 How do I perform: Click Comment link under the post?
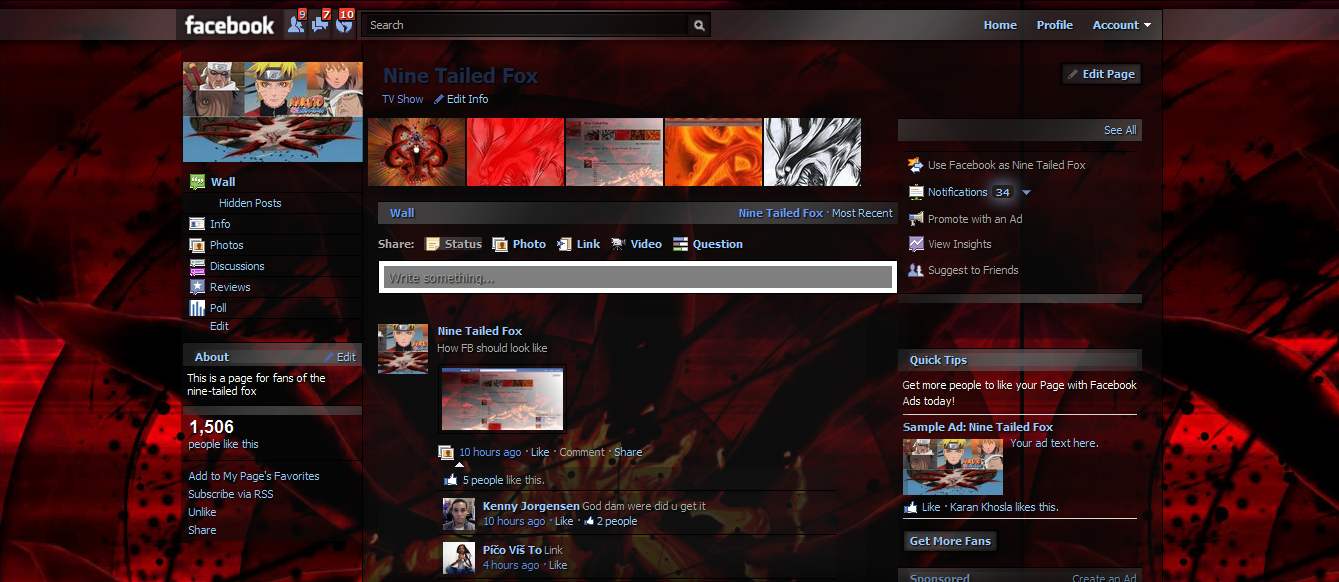coord(582,452)
